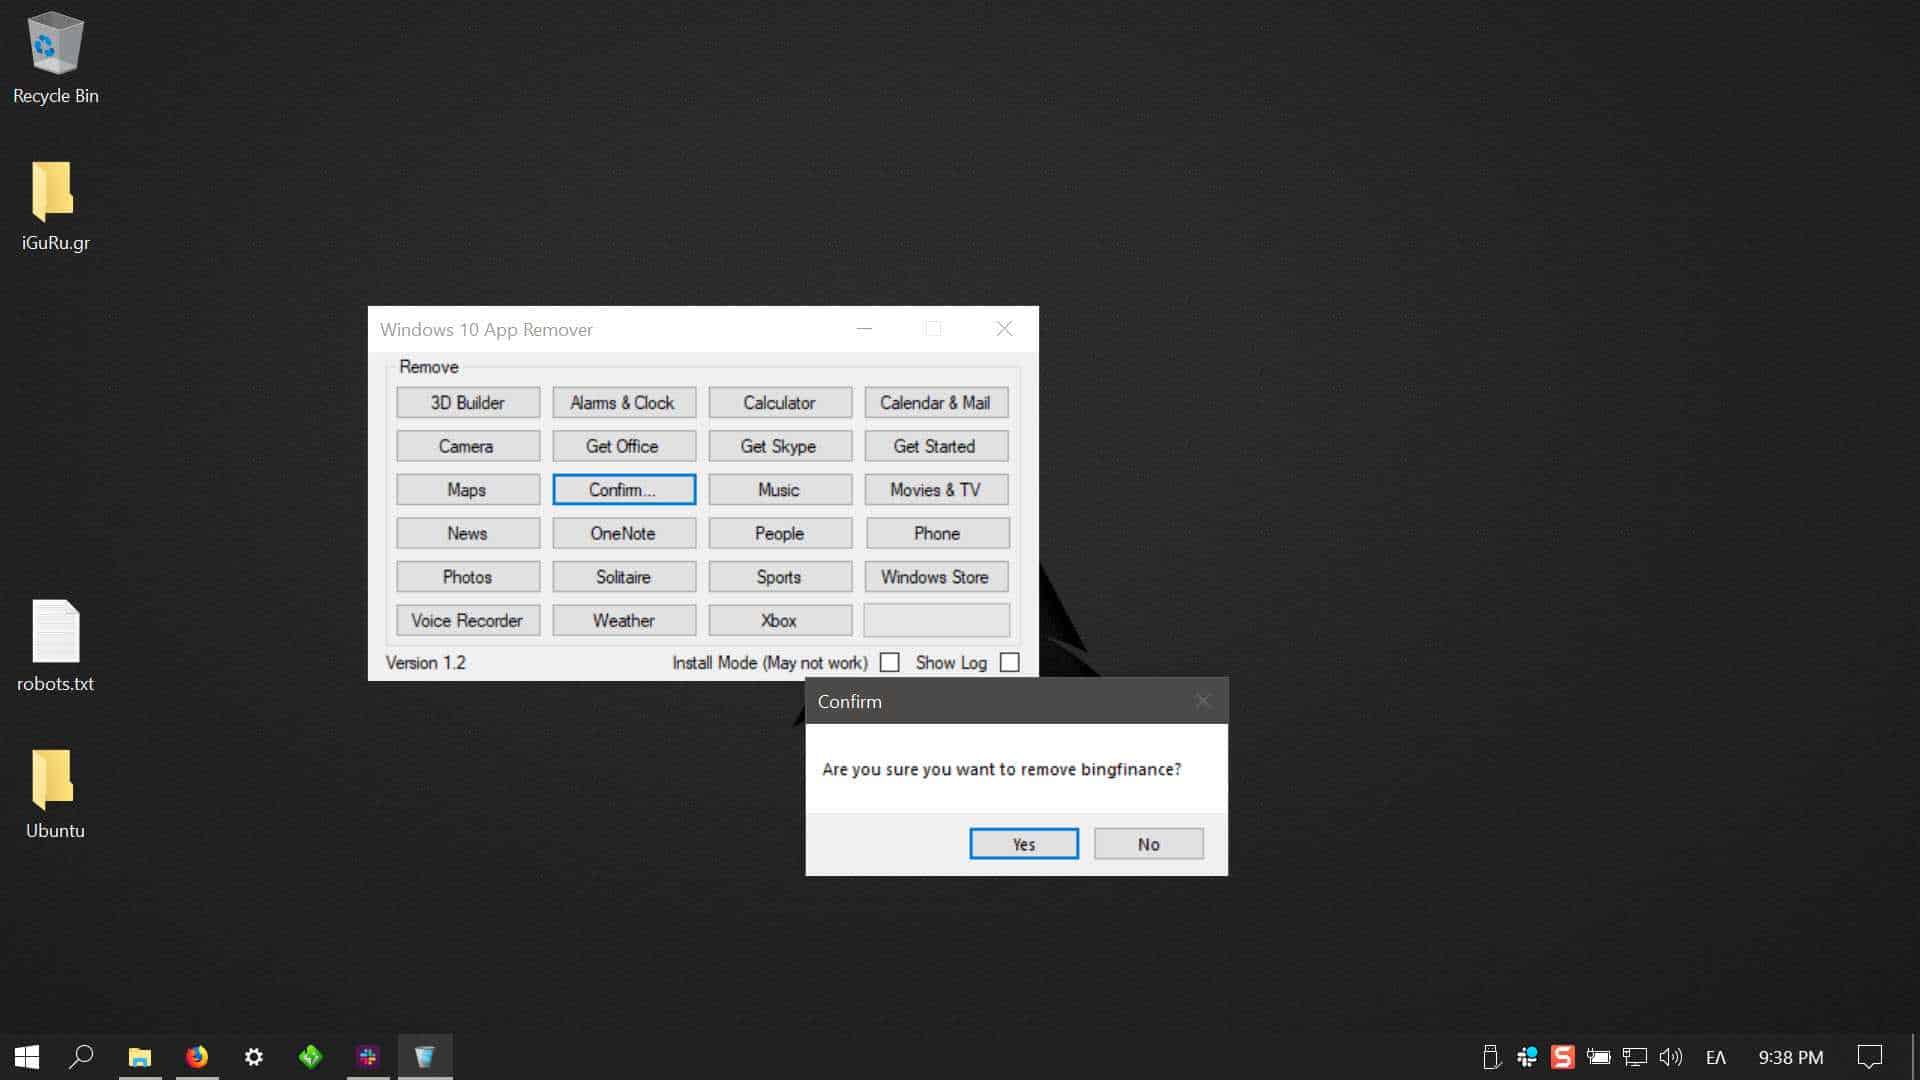Remove the Photos app

(x=467, y=577)
